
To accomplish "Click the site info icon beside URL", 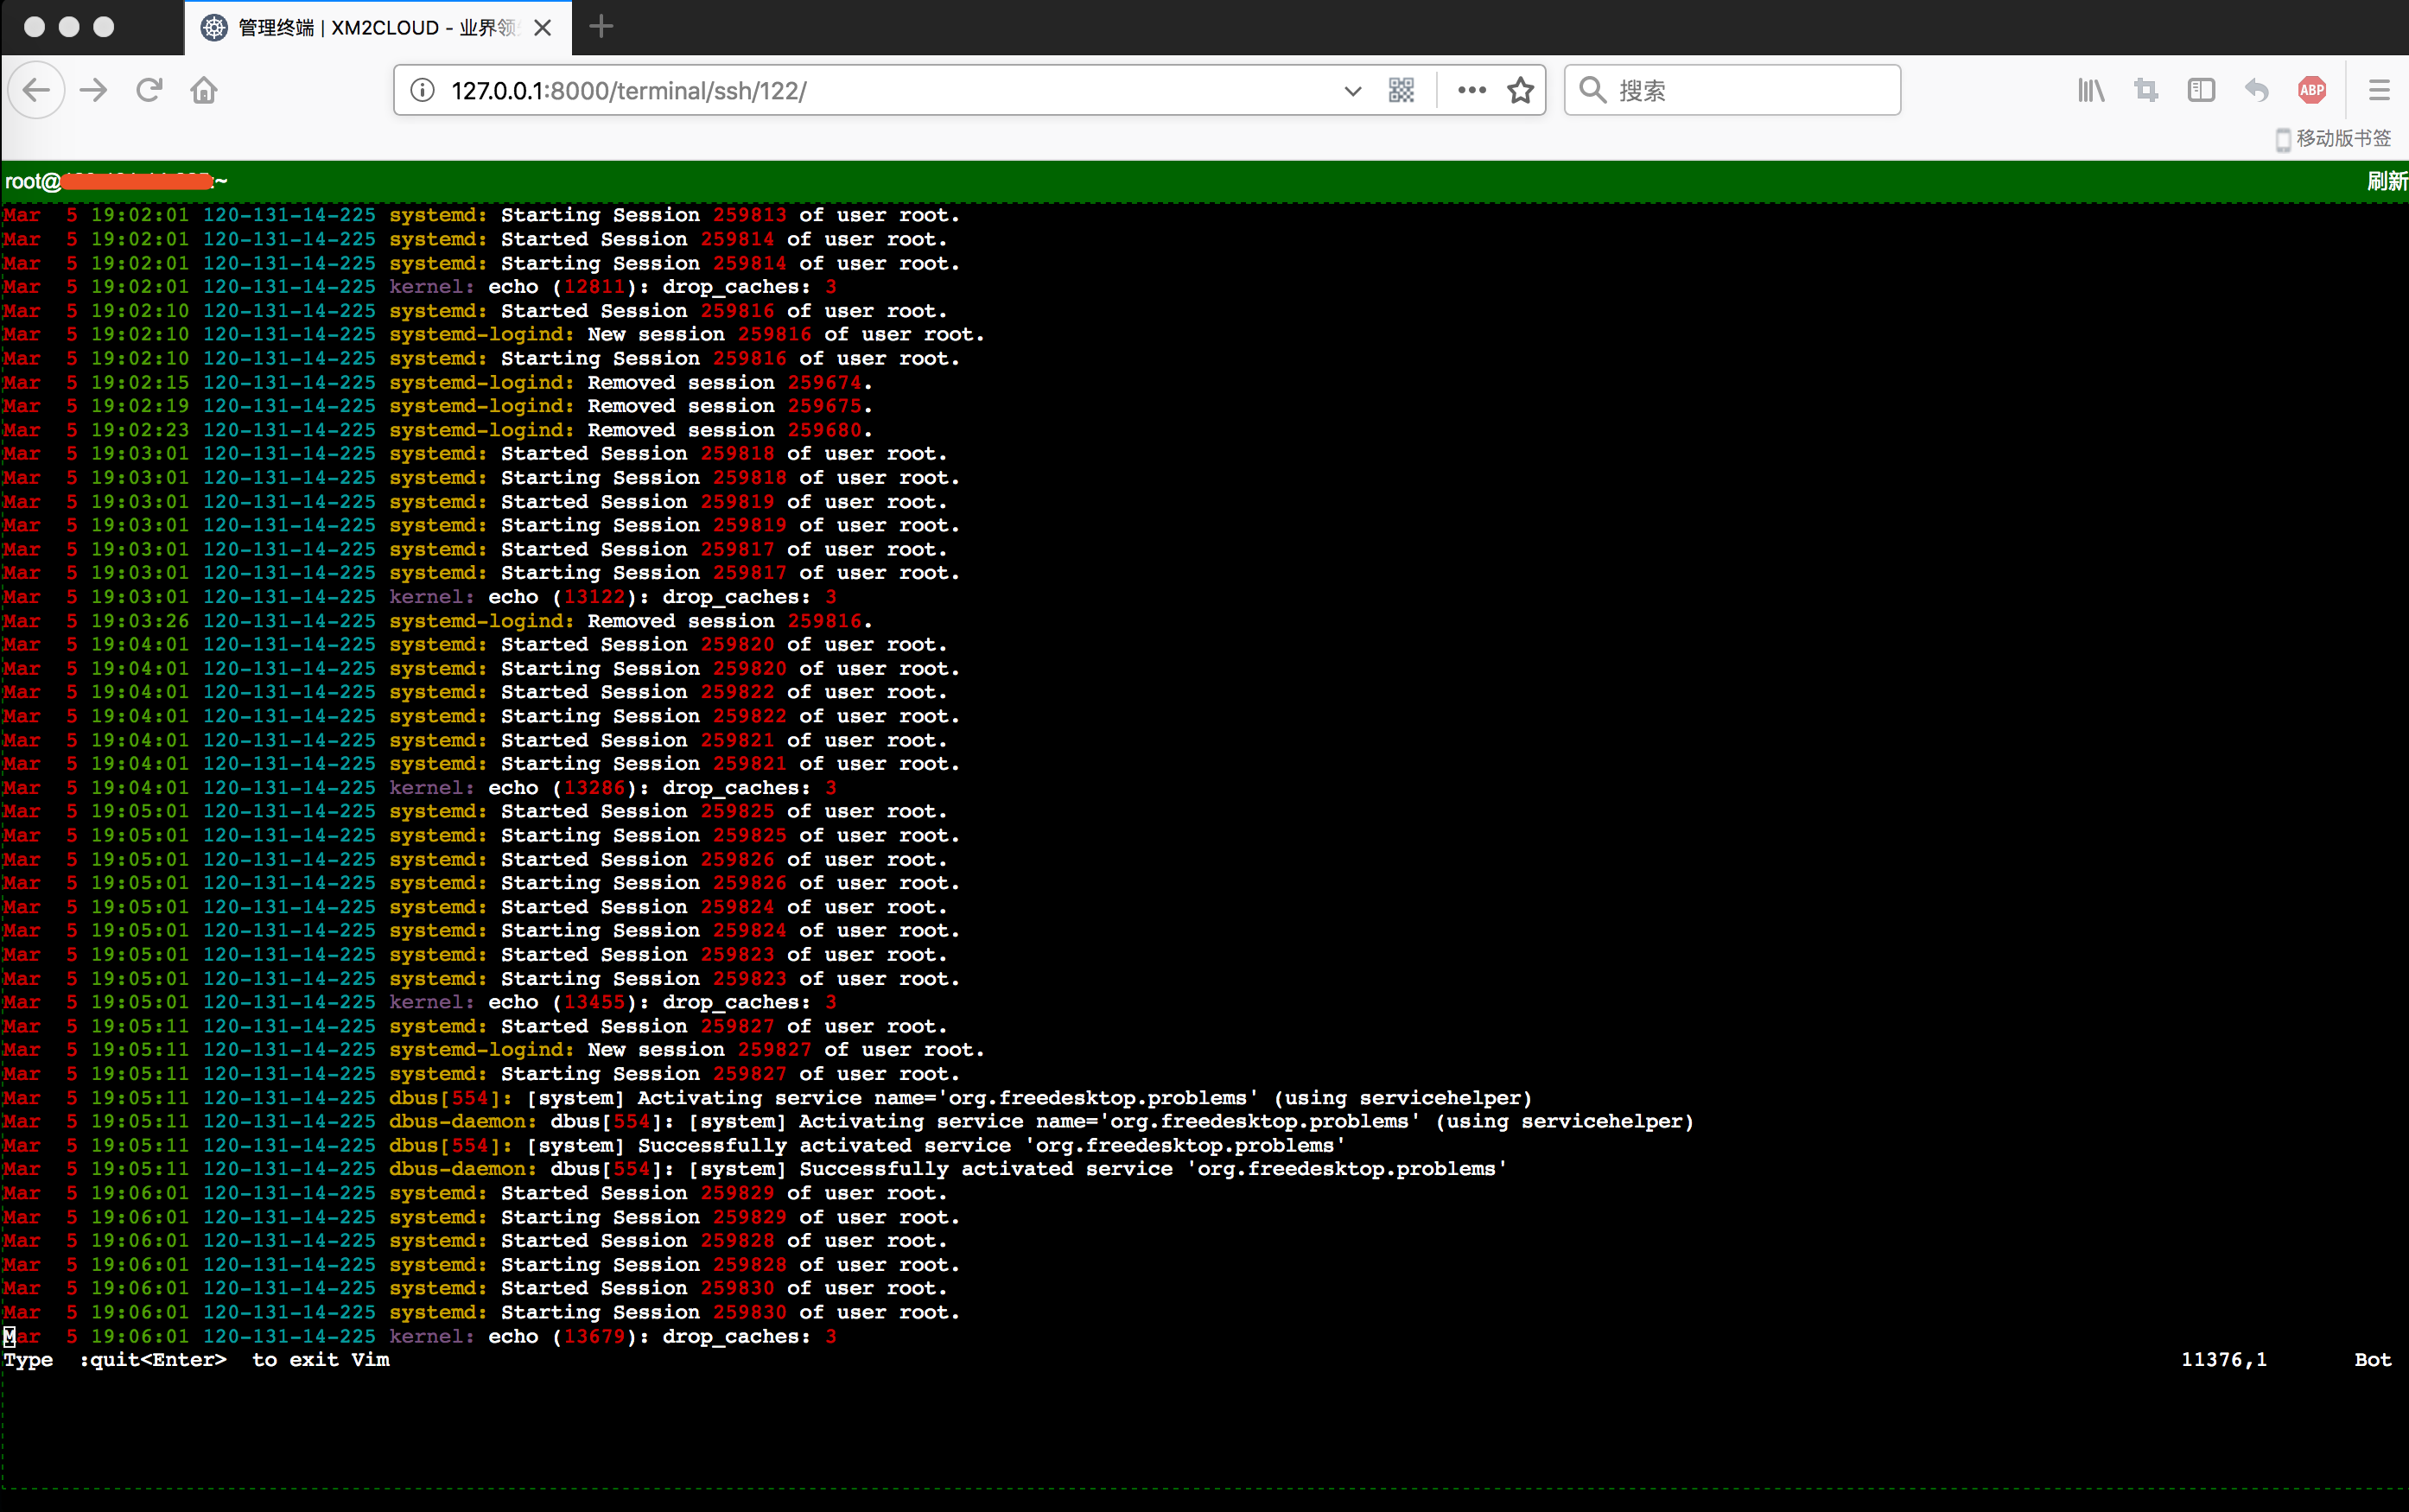I will (x=423, y=90).
